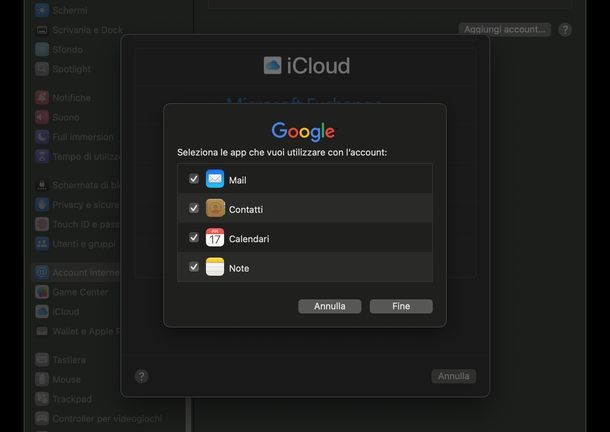Image resolution: width=610 pixels, height=432 pixels.
Task: Click the Calendari app icon
Action: click(x=215, y=237)
